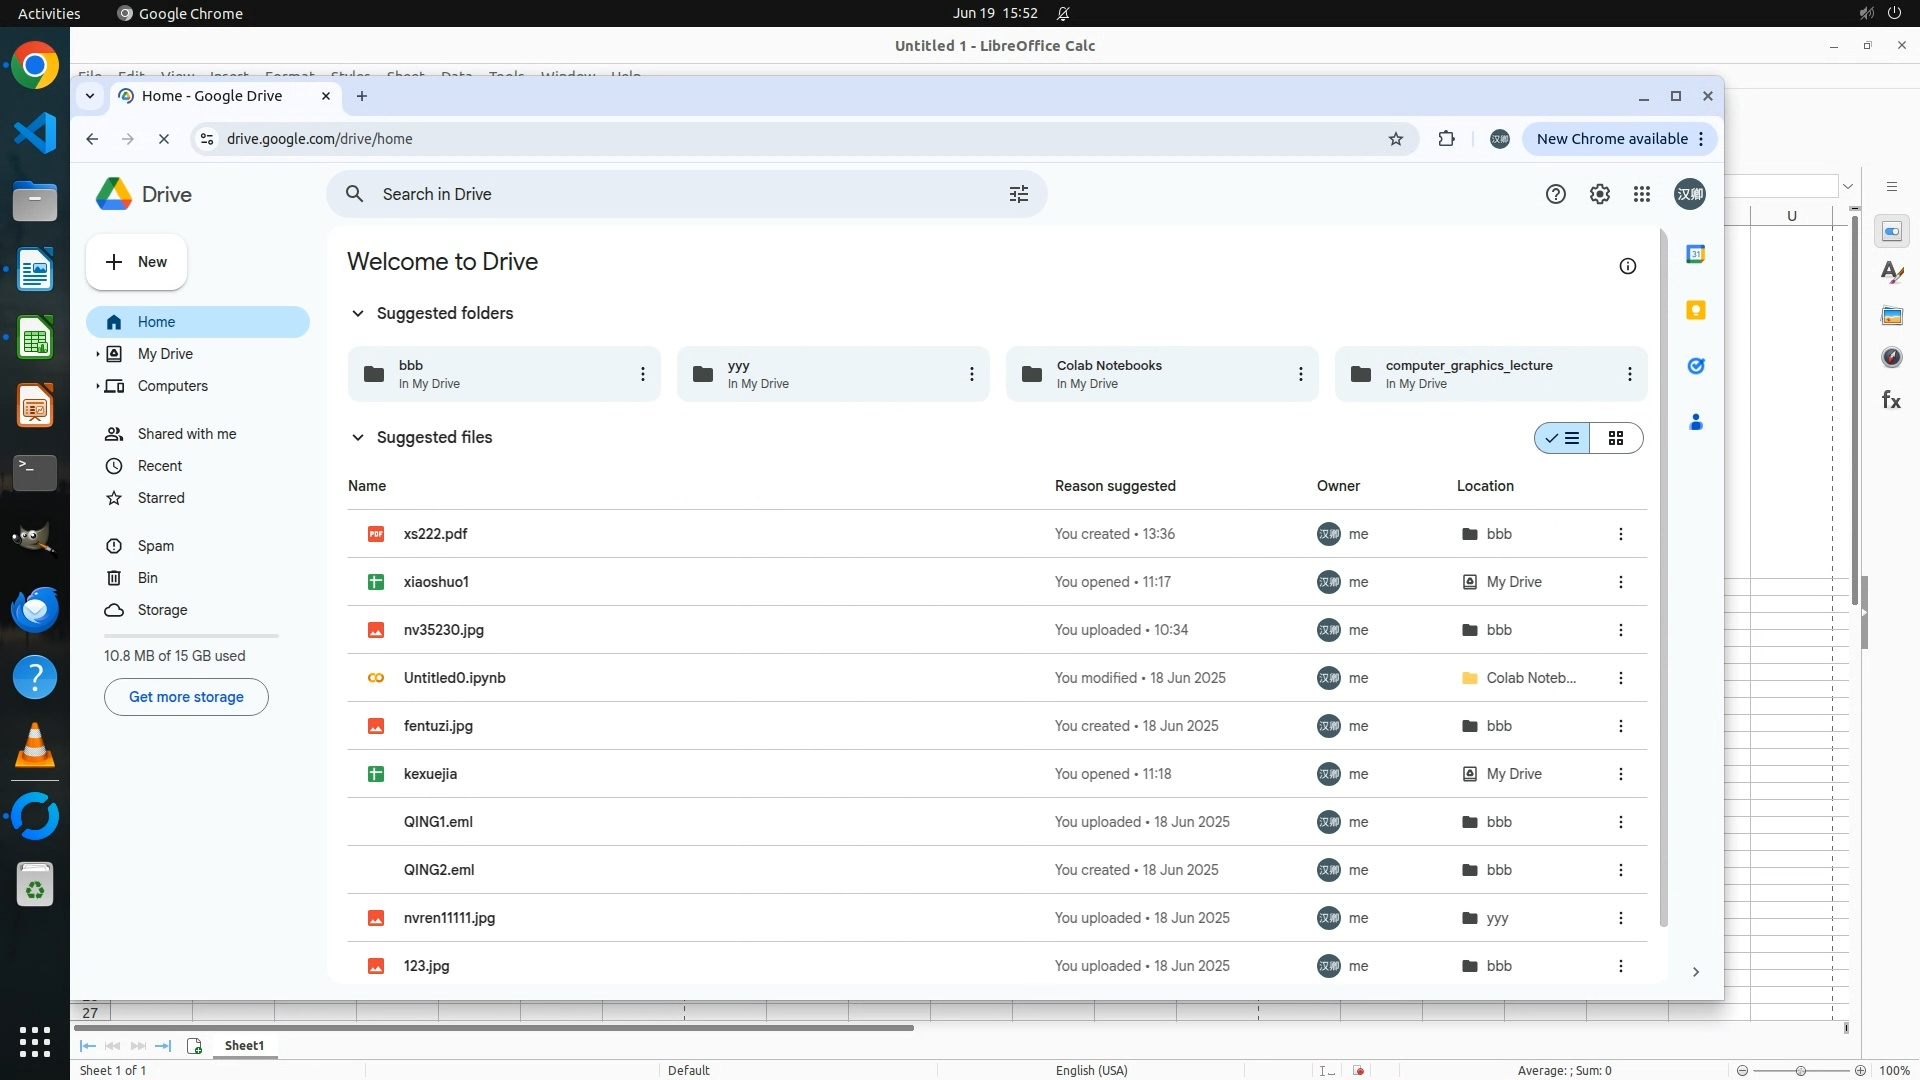The image size is (1920, 1080).
Task: Go to Shared with me
Action: (186, 434)
